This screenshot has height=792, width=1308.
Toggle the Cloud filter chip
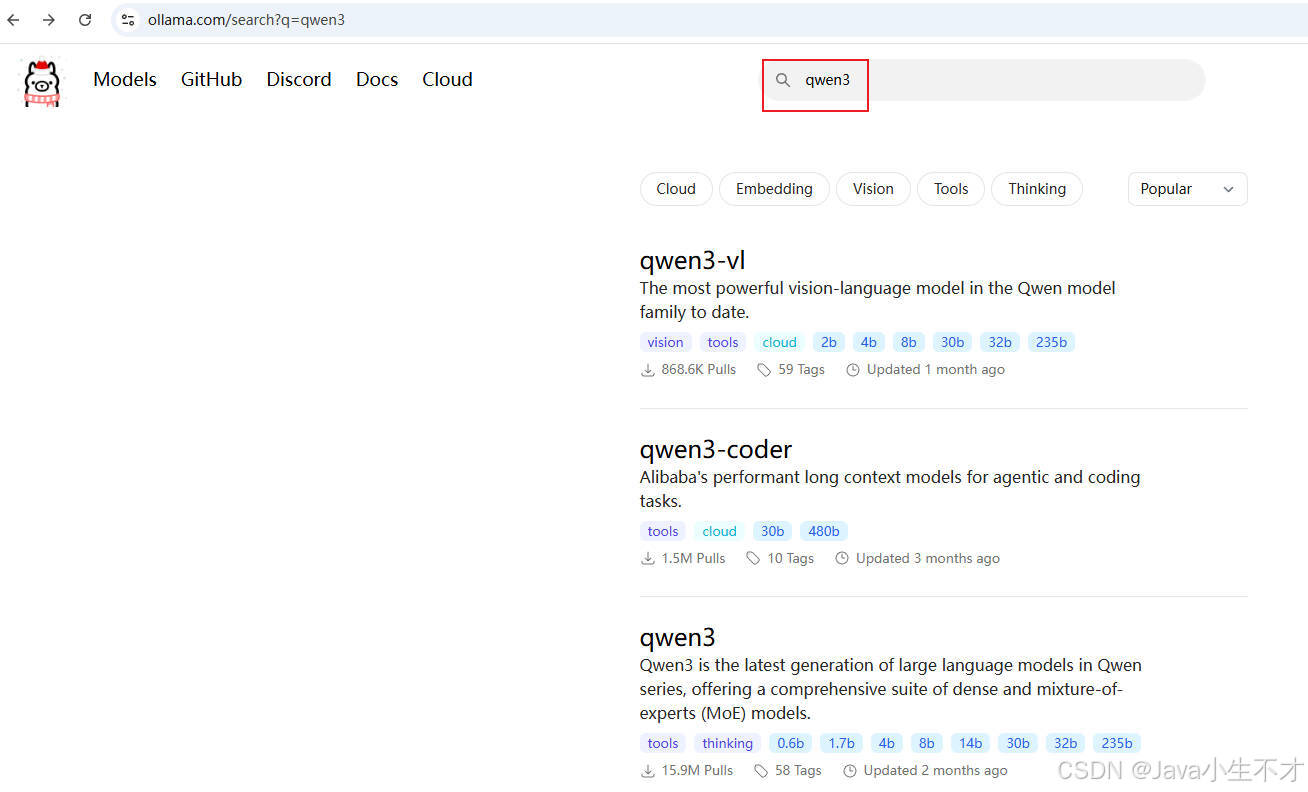676,189
